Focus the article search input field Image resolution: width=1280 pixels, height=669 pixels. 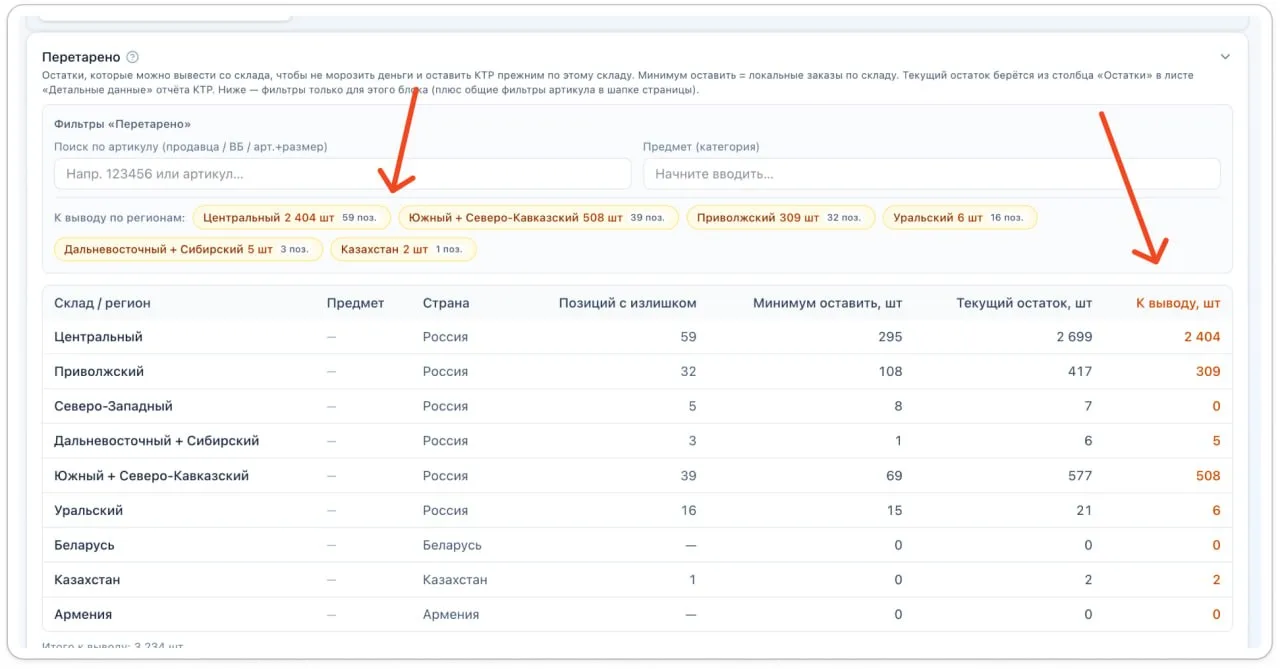(342, 174)
